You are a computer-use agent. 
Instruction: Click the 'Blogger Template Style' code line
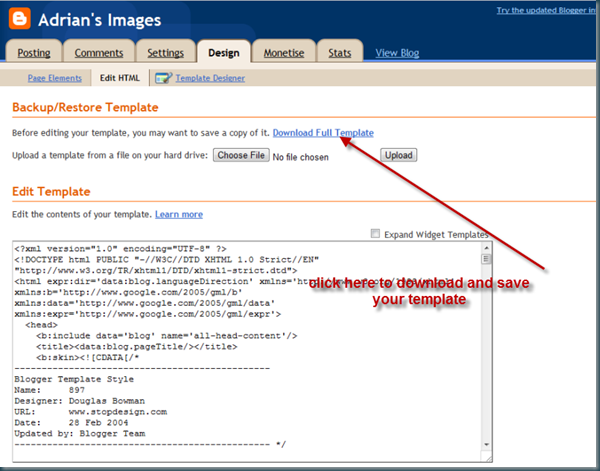coord(74,379)
